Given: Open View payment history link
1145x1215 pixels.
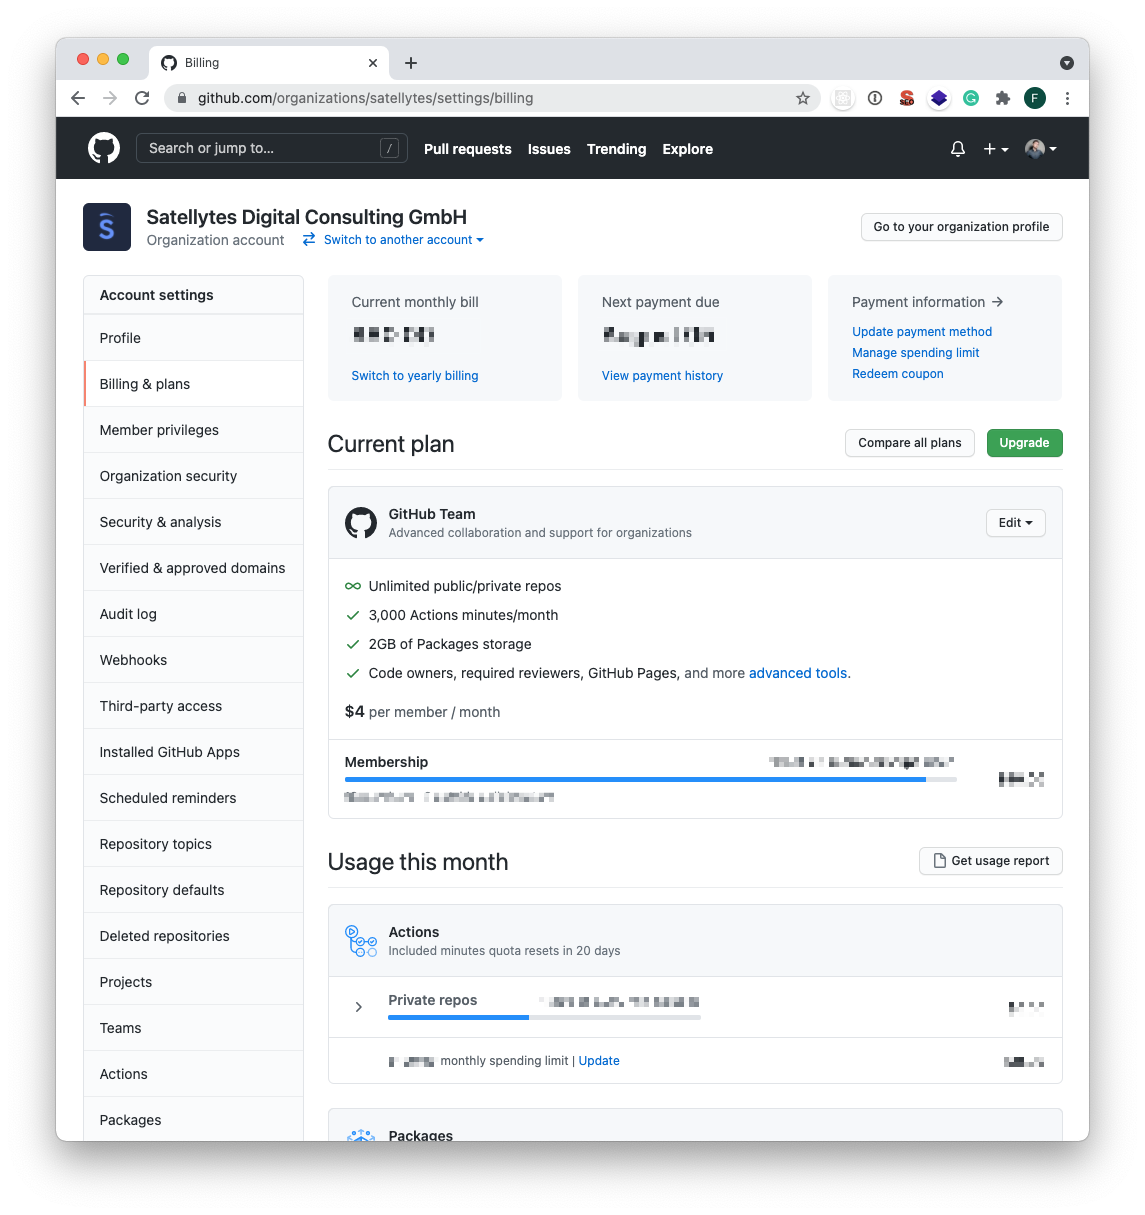Looking at the screenshot, I should 662,375.
